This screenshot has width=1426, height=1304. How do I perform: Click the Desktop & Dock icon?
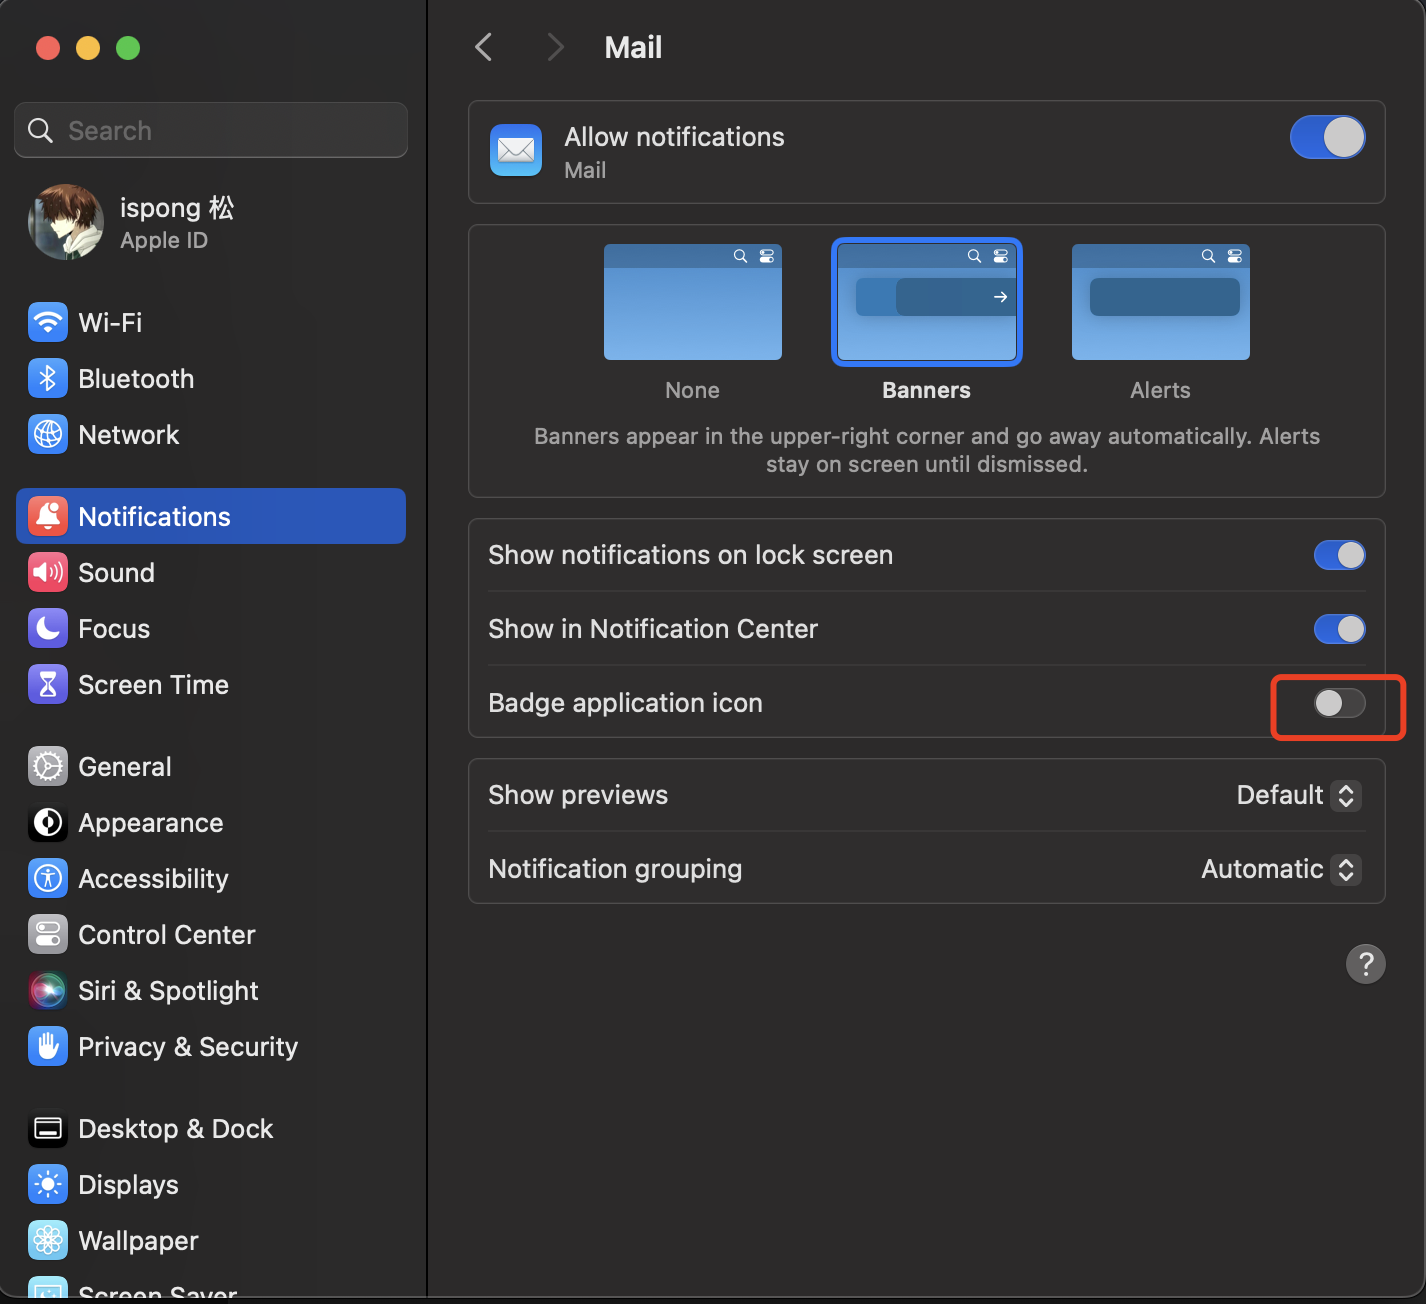(x=48, y=1128)
